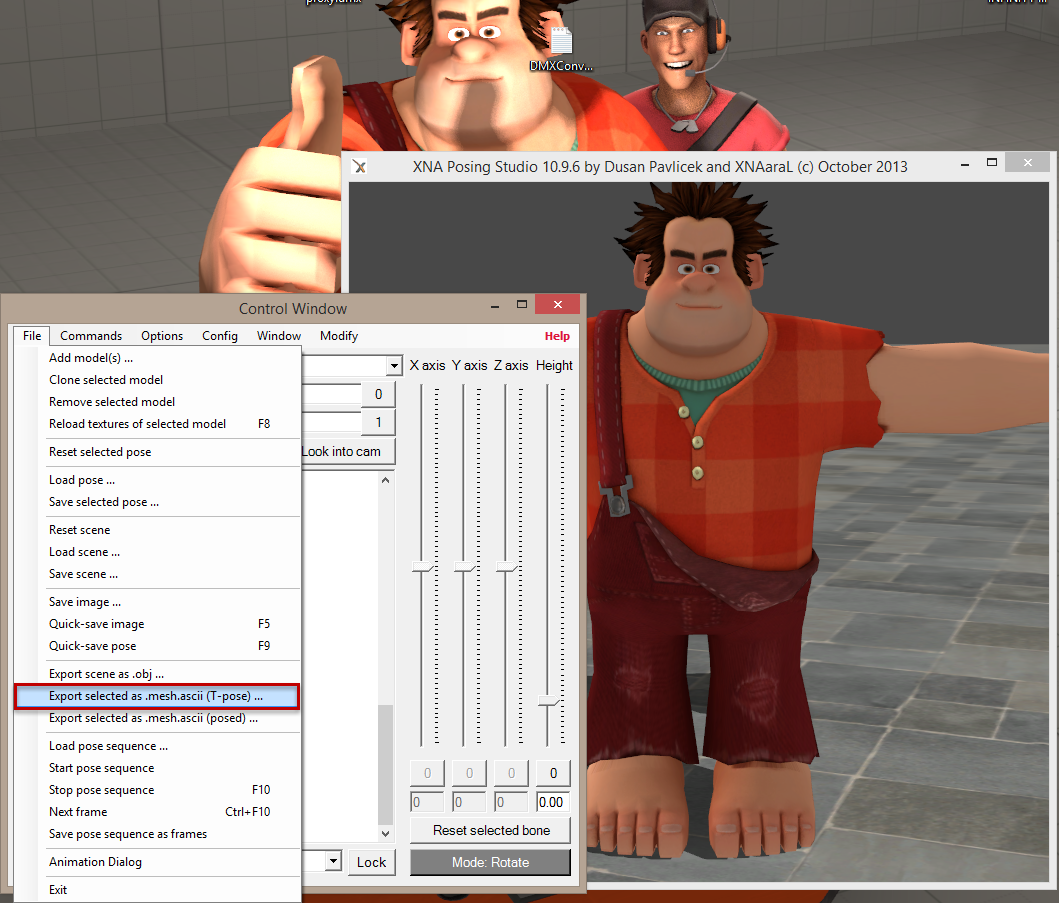Viewport: 1059px width, 903px height.
Task: Choose Save selected pose entry
Action: 157,502
